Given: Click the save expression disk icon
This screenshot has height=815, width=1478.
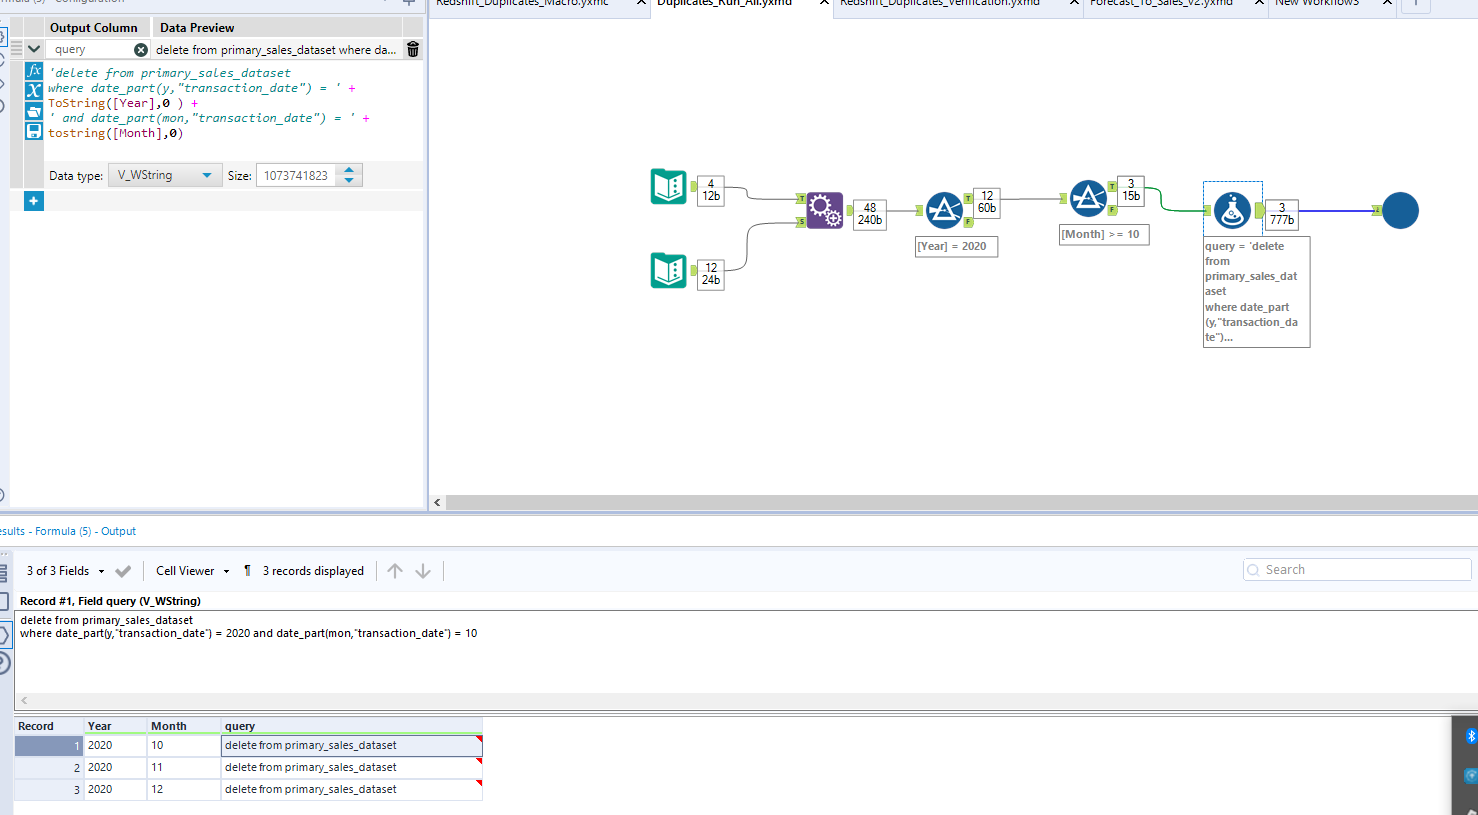Looking at the screenshot, I should tap(34, 130).
